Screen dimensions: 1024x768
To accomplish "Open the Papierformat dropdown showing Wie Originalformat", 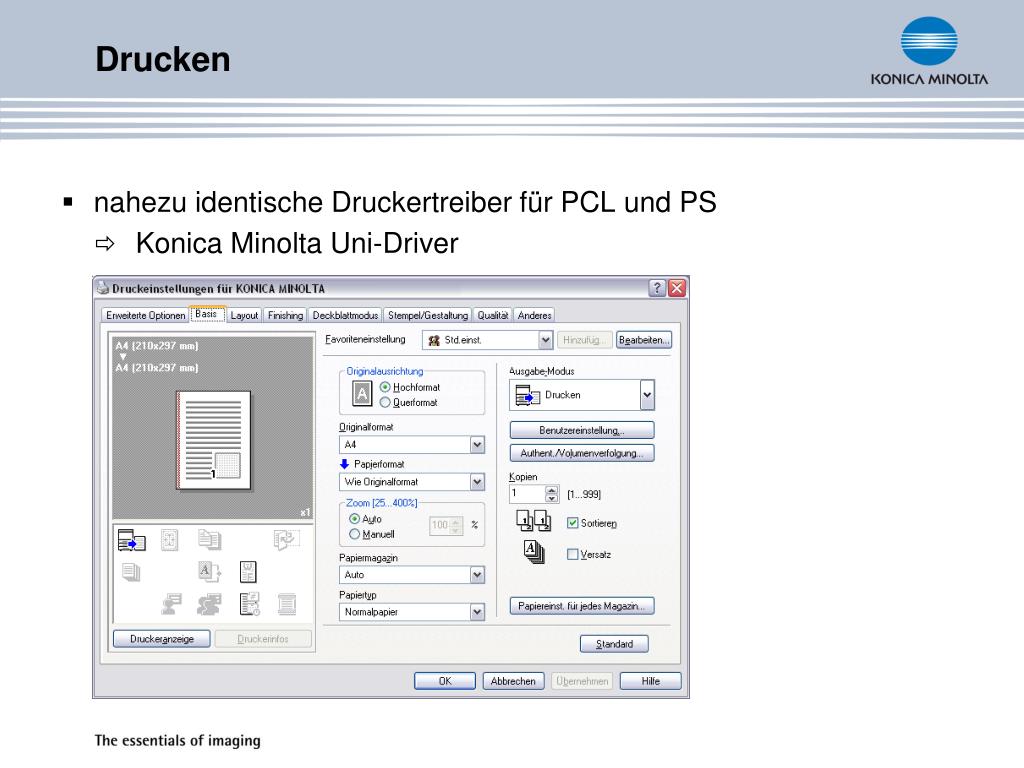I will pyautogui.click(x=411, y=482).
